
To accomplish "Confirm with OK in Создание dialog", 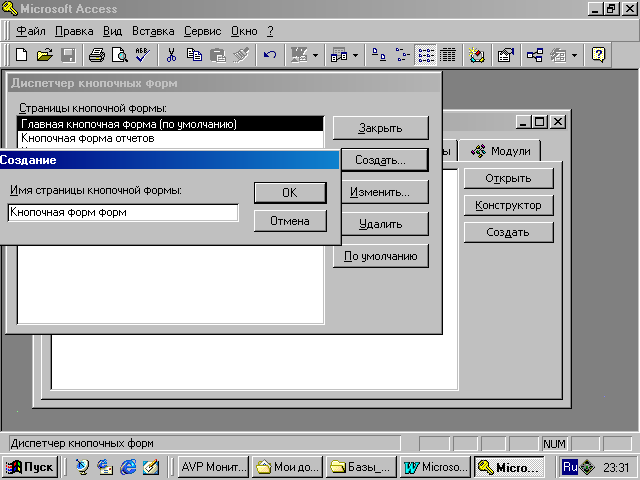I will (x=290, y=193).
